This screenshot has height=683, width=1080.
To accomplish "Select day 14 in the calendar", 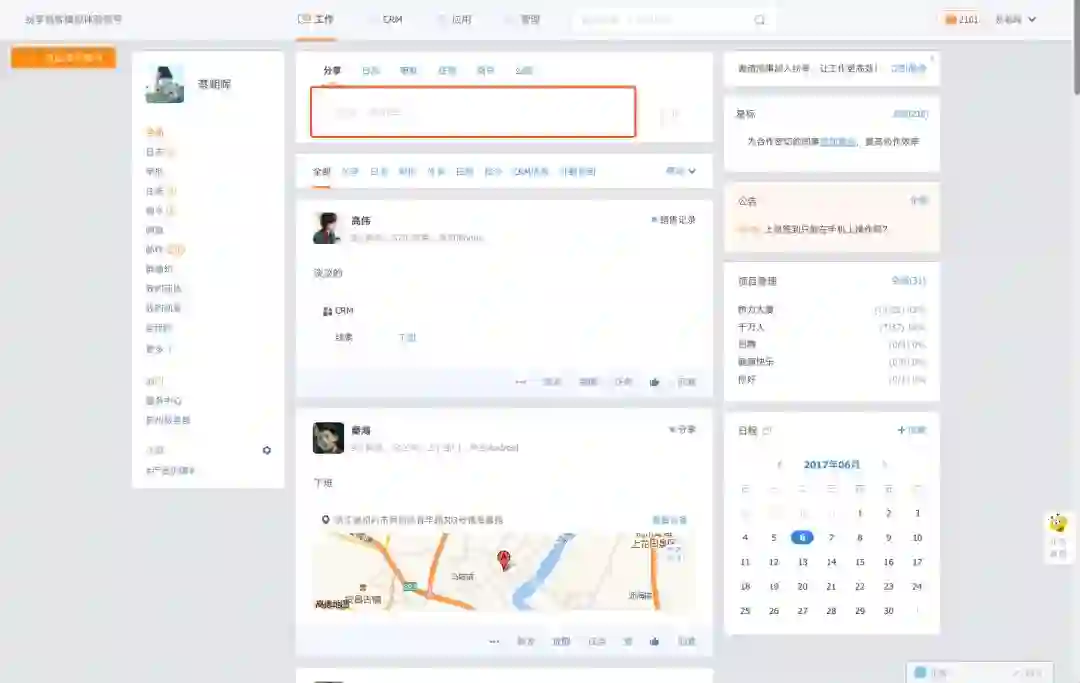I will pyautogui.click(x=831, y=563).
